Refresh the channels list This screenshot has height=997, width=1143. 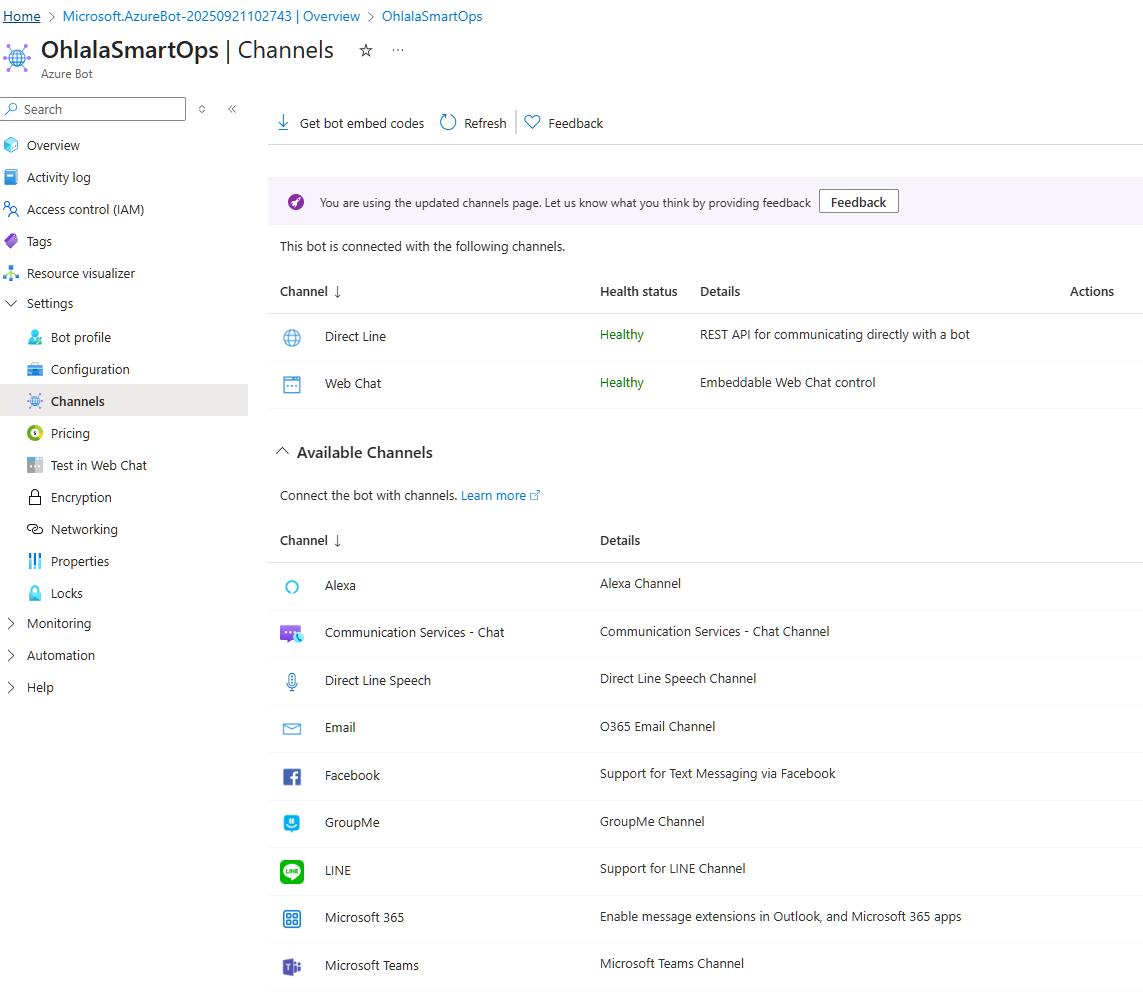tap(474, 123)
